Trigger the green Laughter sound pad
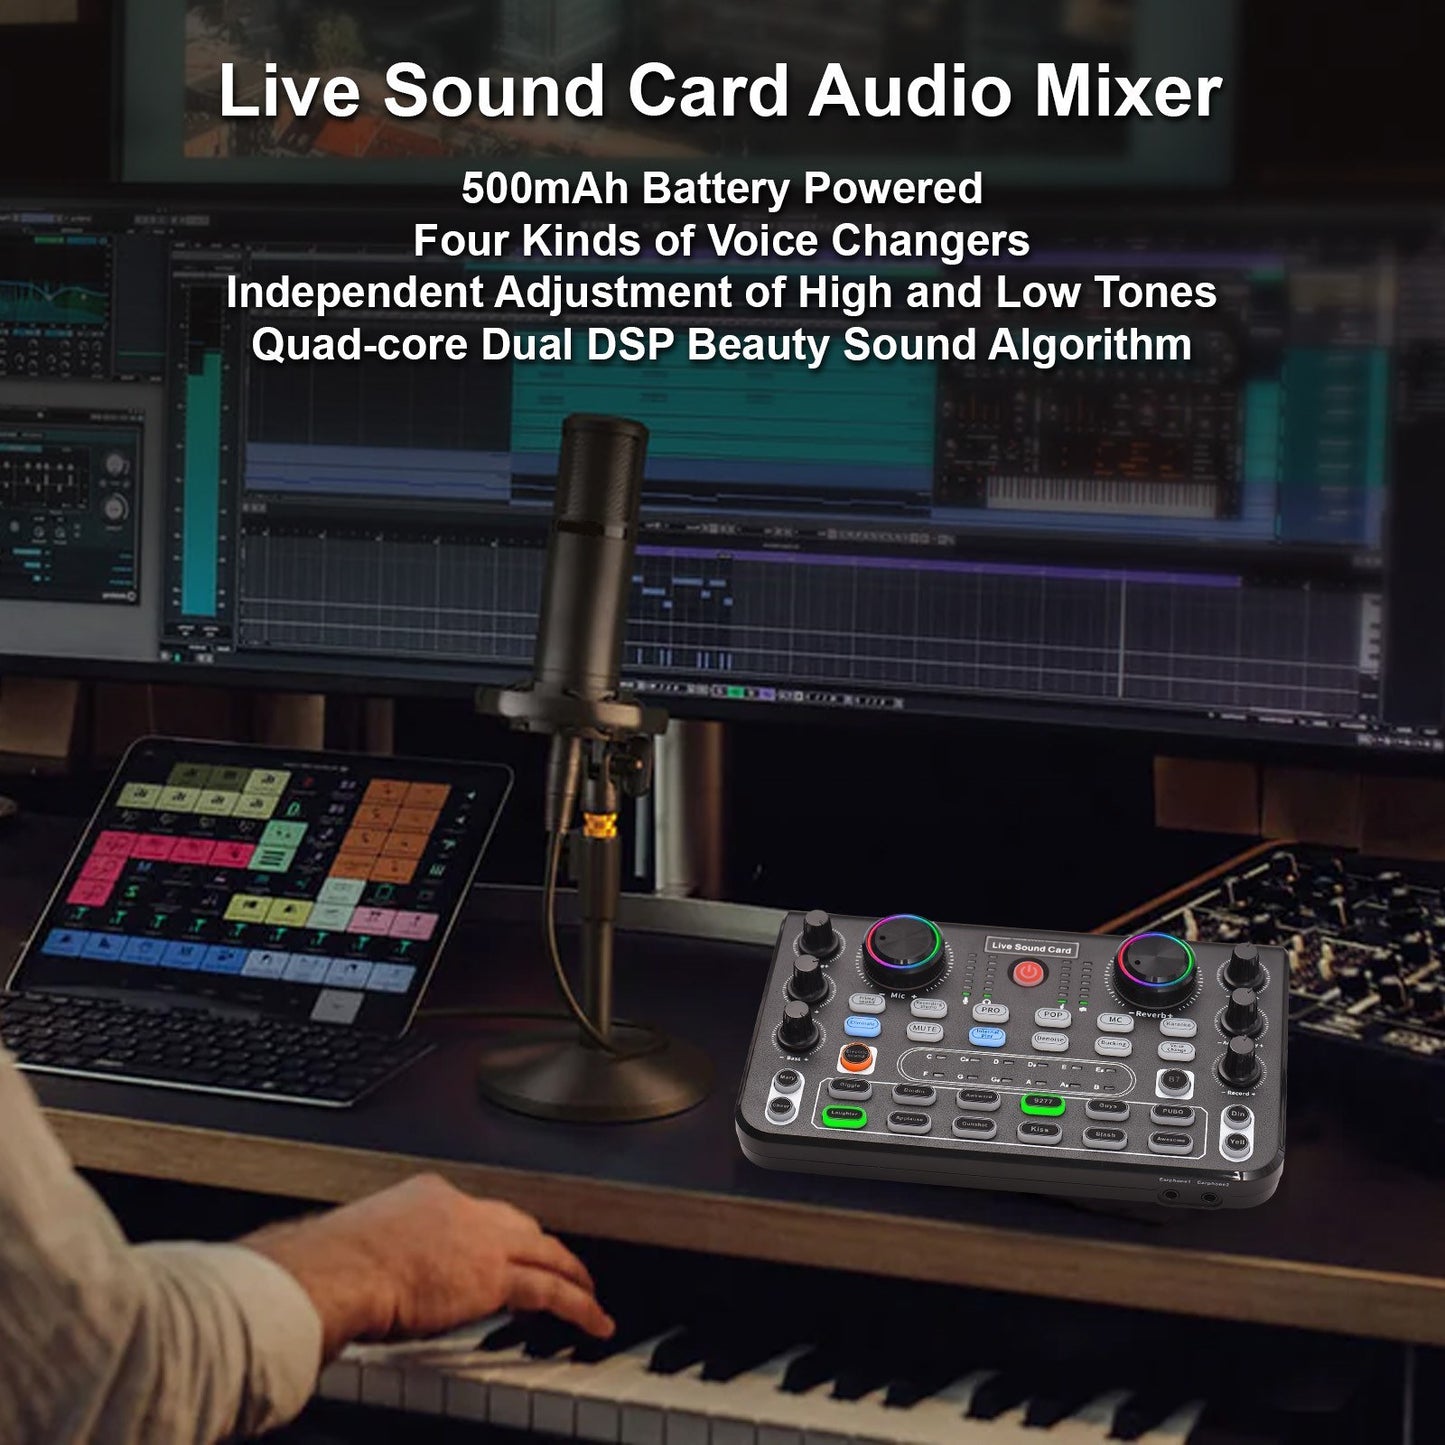The width and height of the screenshot is (1445, 1445). (x=845, y=1116)
